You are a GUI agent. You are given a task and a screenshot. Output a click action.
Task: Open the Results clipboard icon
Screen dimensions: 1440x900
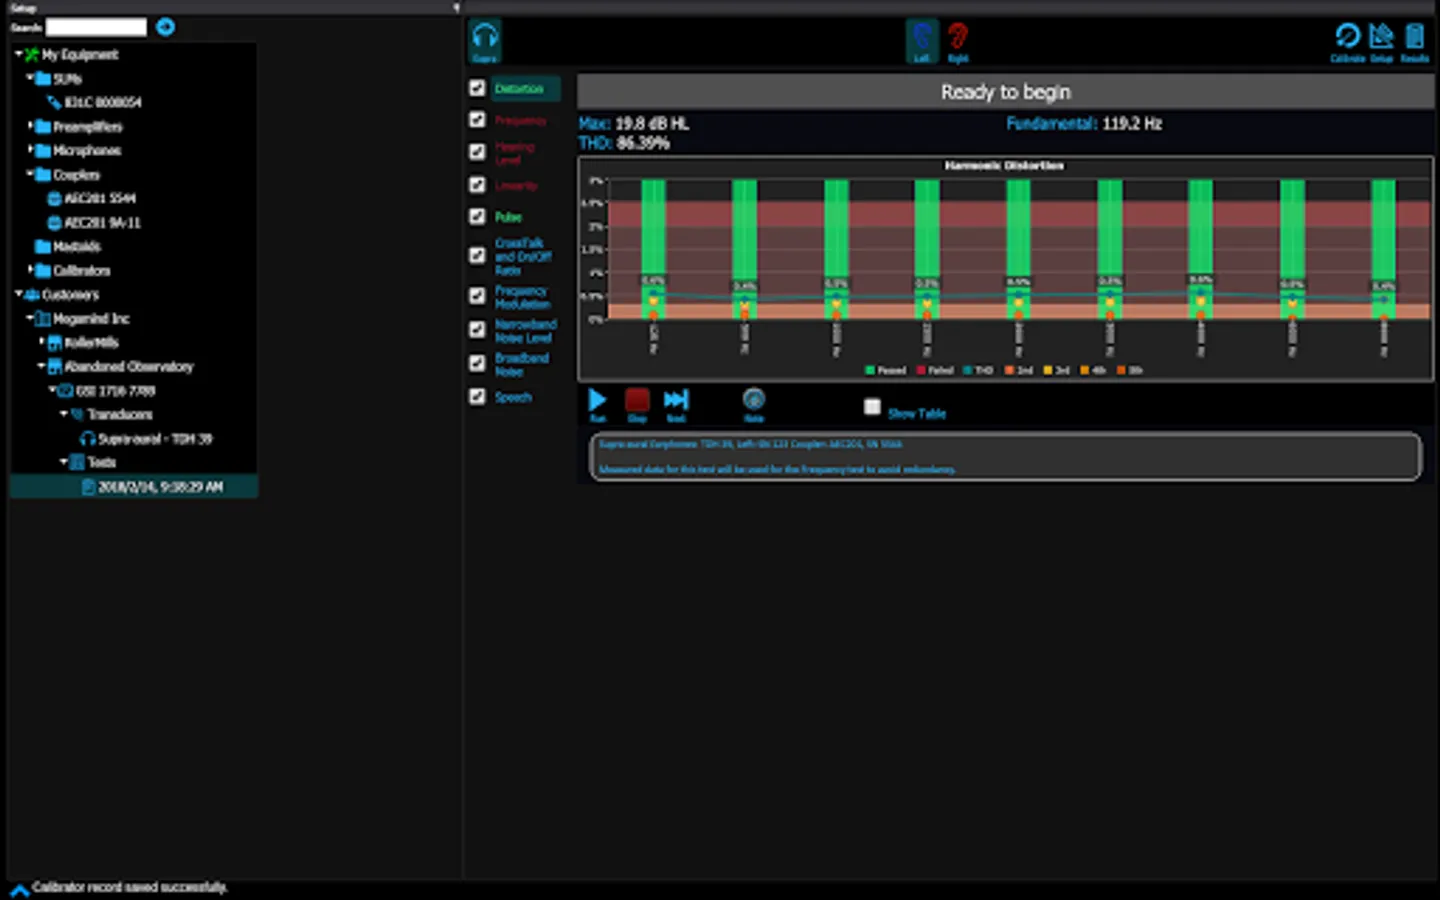[1414, 41]
